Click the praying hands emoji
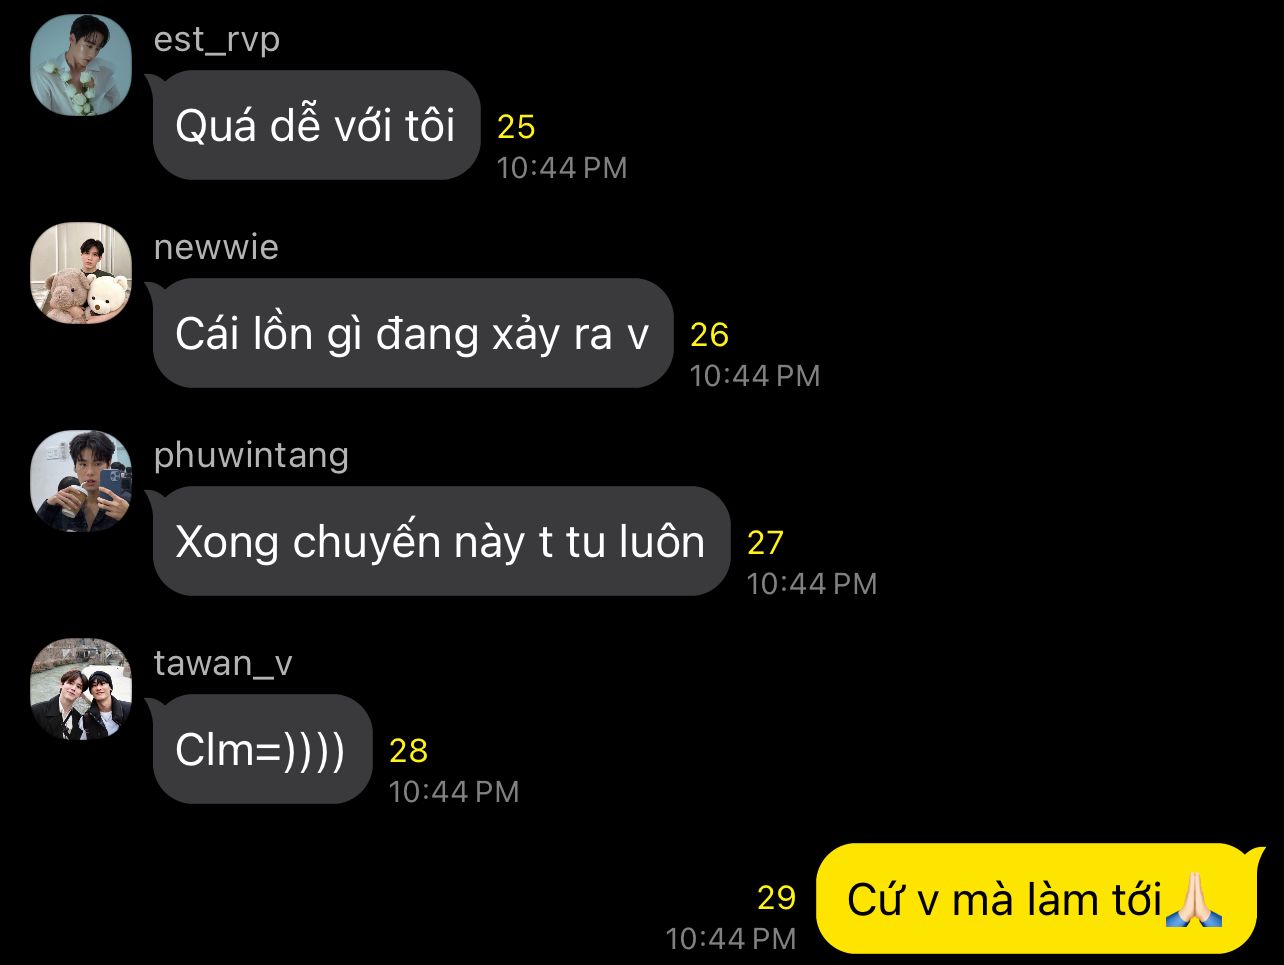Image resolution: width=1284 pixels, height=965 pixels. [1194, 899]
